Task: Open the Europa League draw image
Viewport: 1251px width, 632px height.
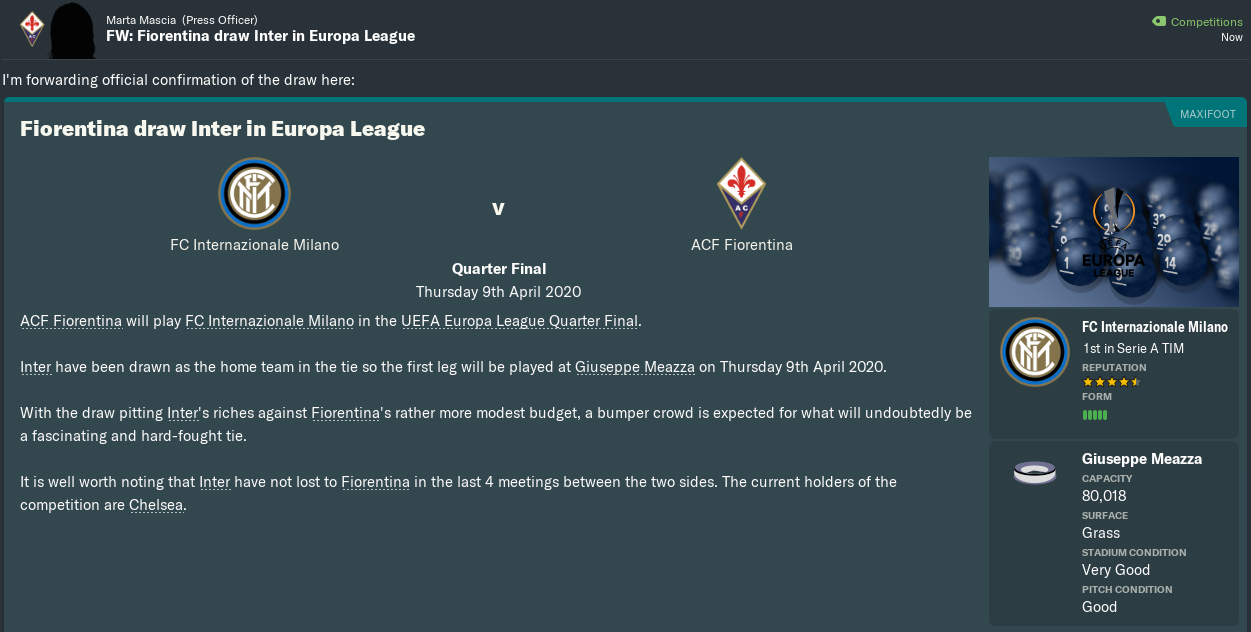Action: point(1113,232)
